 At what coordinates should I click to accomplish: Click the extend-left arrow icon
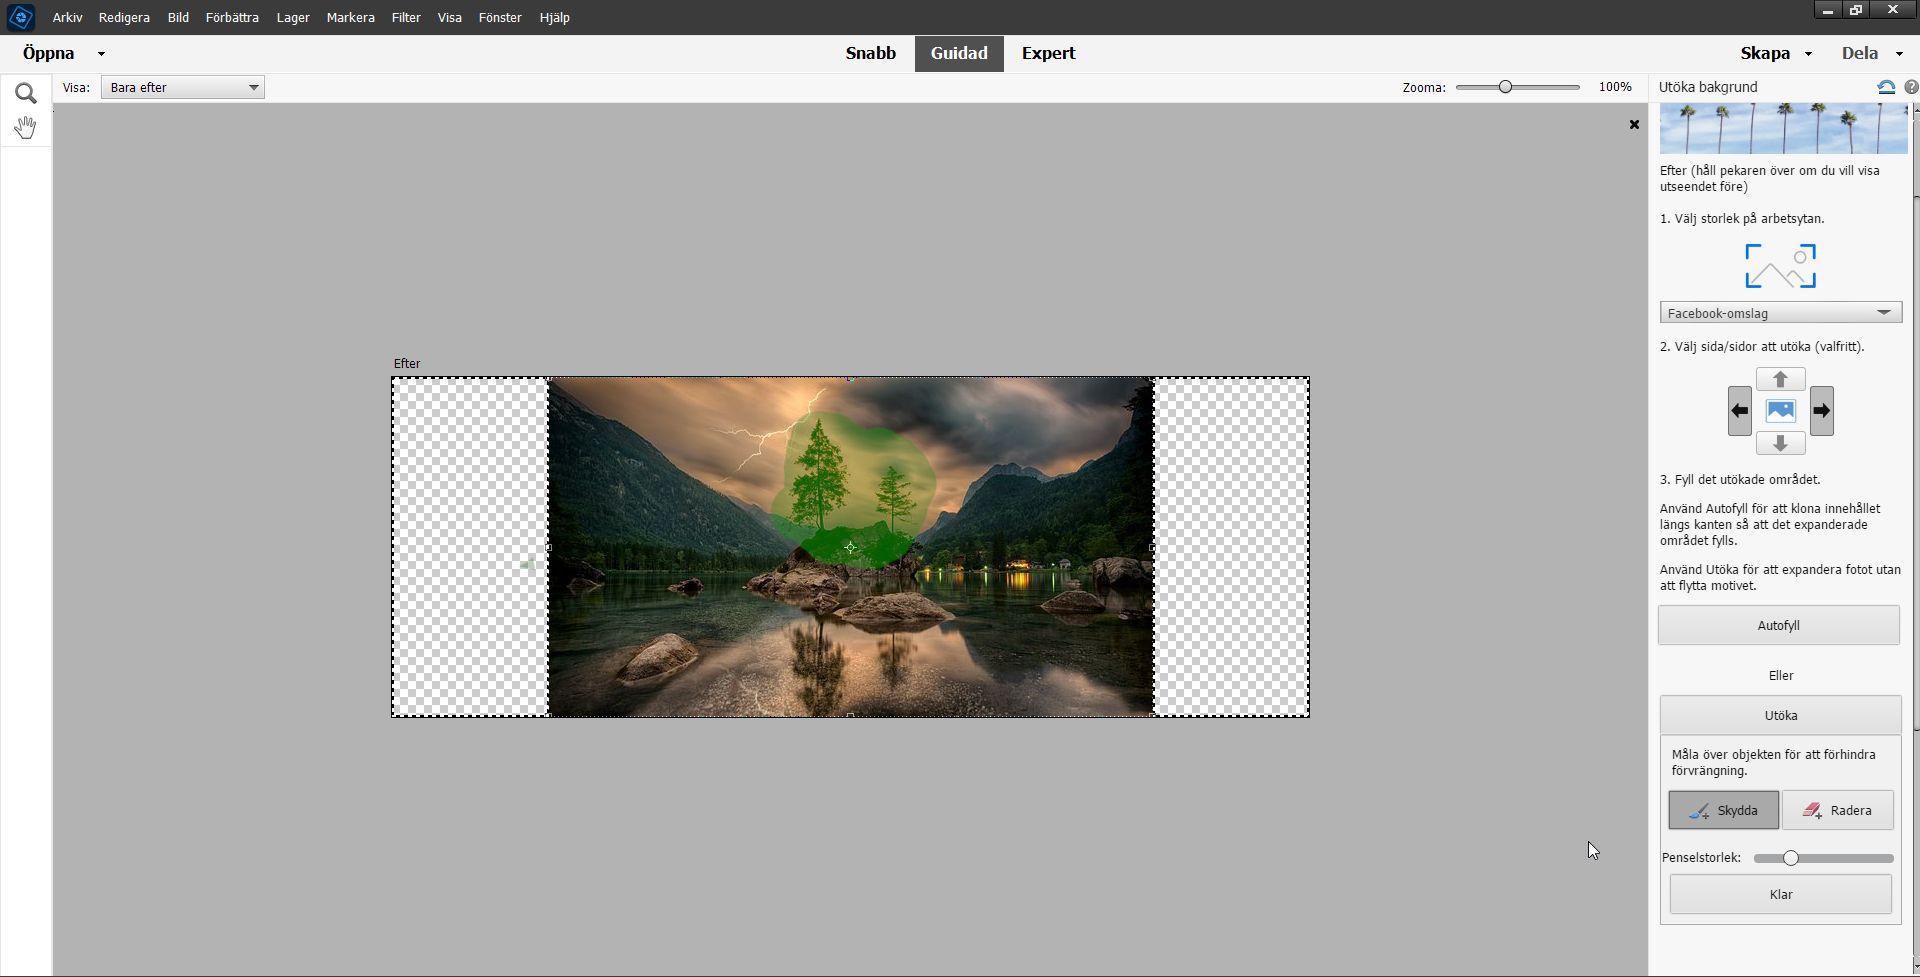pyautogui.click(x=1740, y=411)
